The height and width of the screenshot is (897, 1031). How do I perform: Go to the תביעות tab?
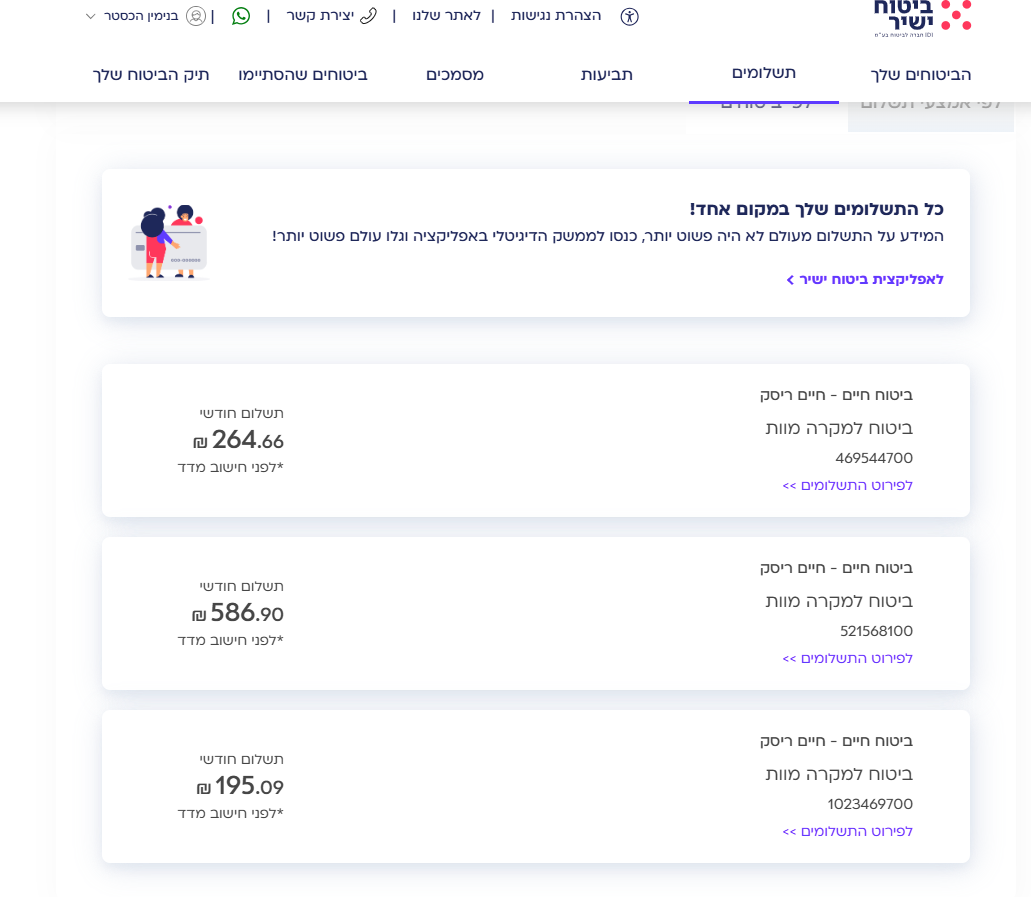point(607,74)
